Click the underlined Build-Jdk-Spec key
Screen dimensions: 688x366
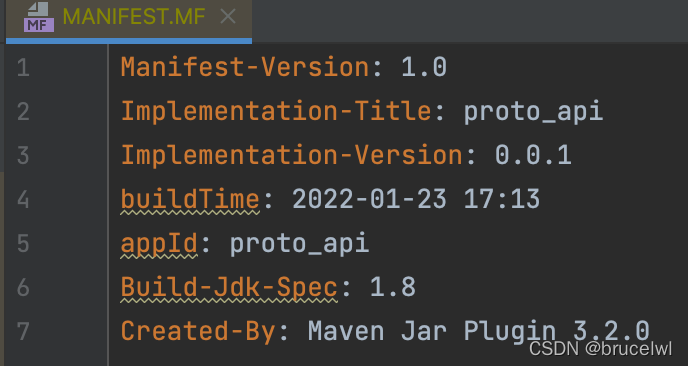tap(229, 288)
